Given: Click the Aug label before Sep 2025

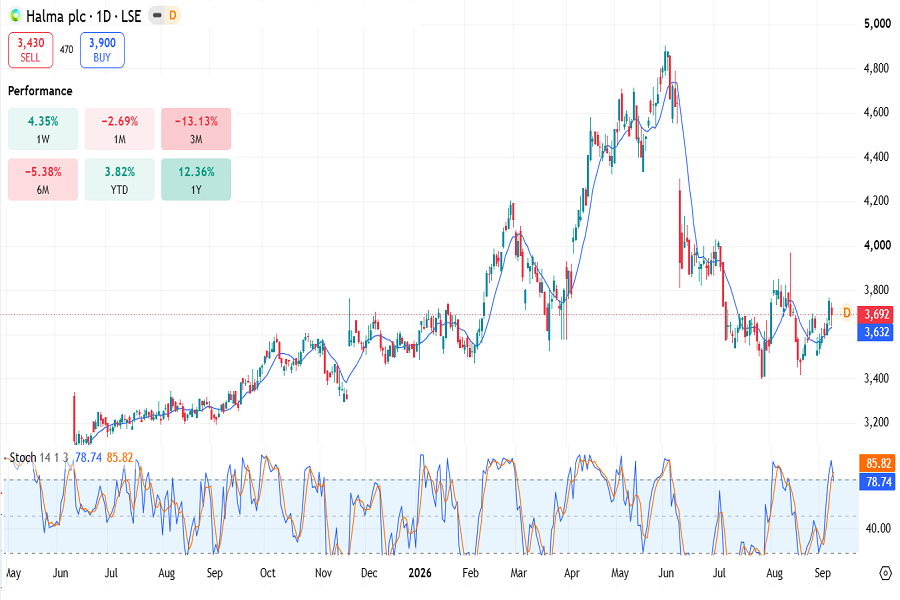Looking at the screenshot, I should coord(166,573).
